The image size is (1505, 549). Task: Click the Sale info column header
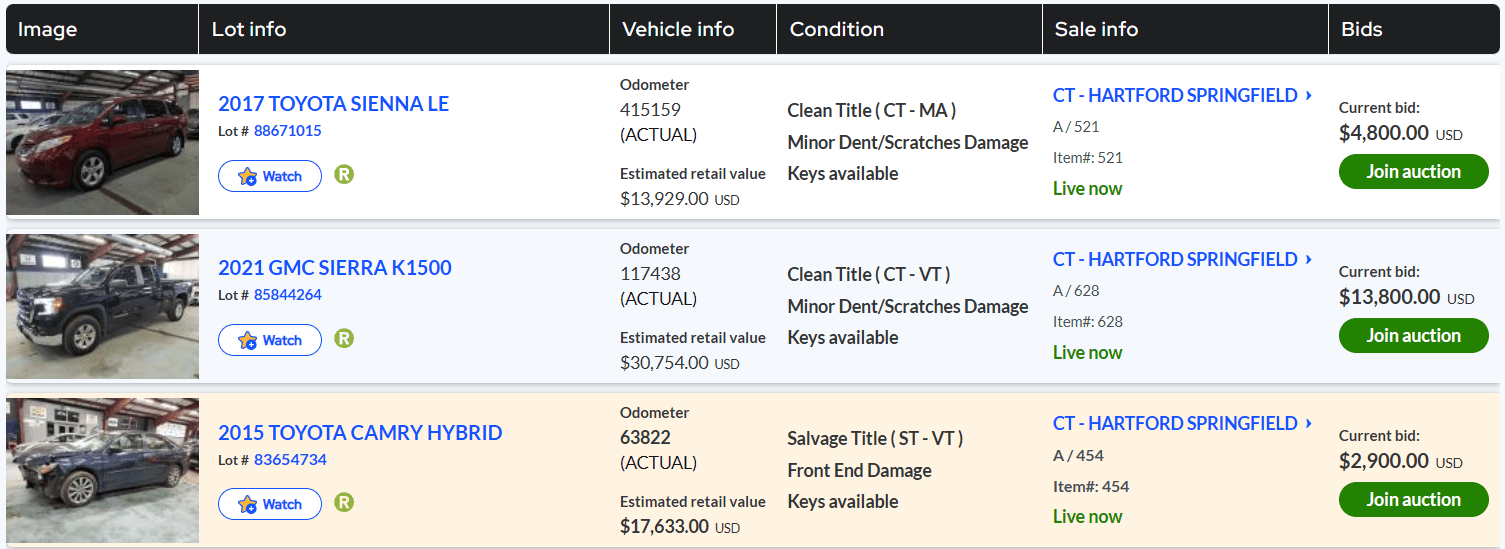click(x=1096, y=30)
